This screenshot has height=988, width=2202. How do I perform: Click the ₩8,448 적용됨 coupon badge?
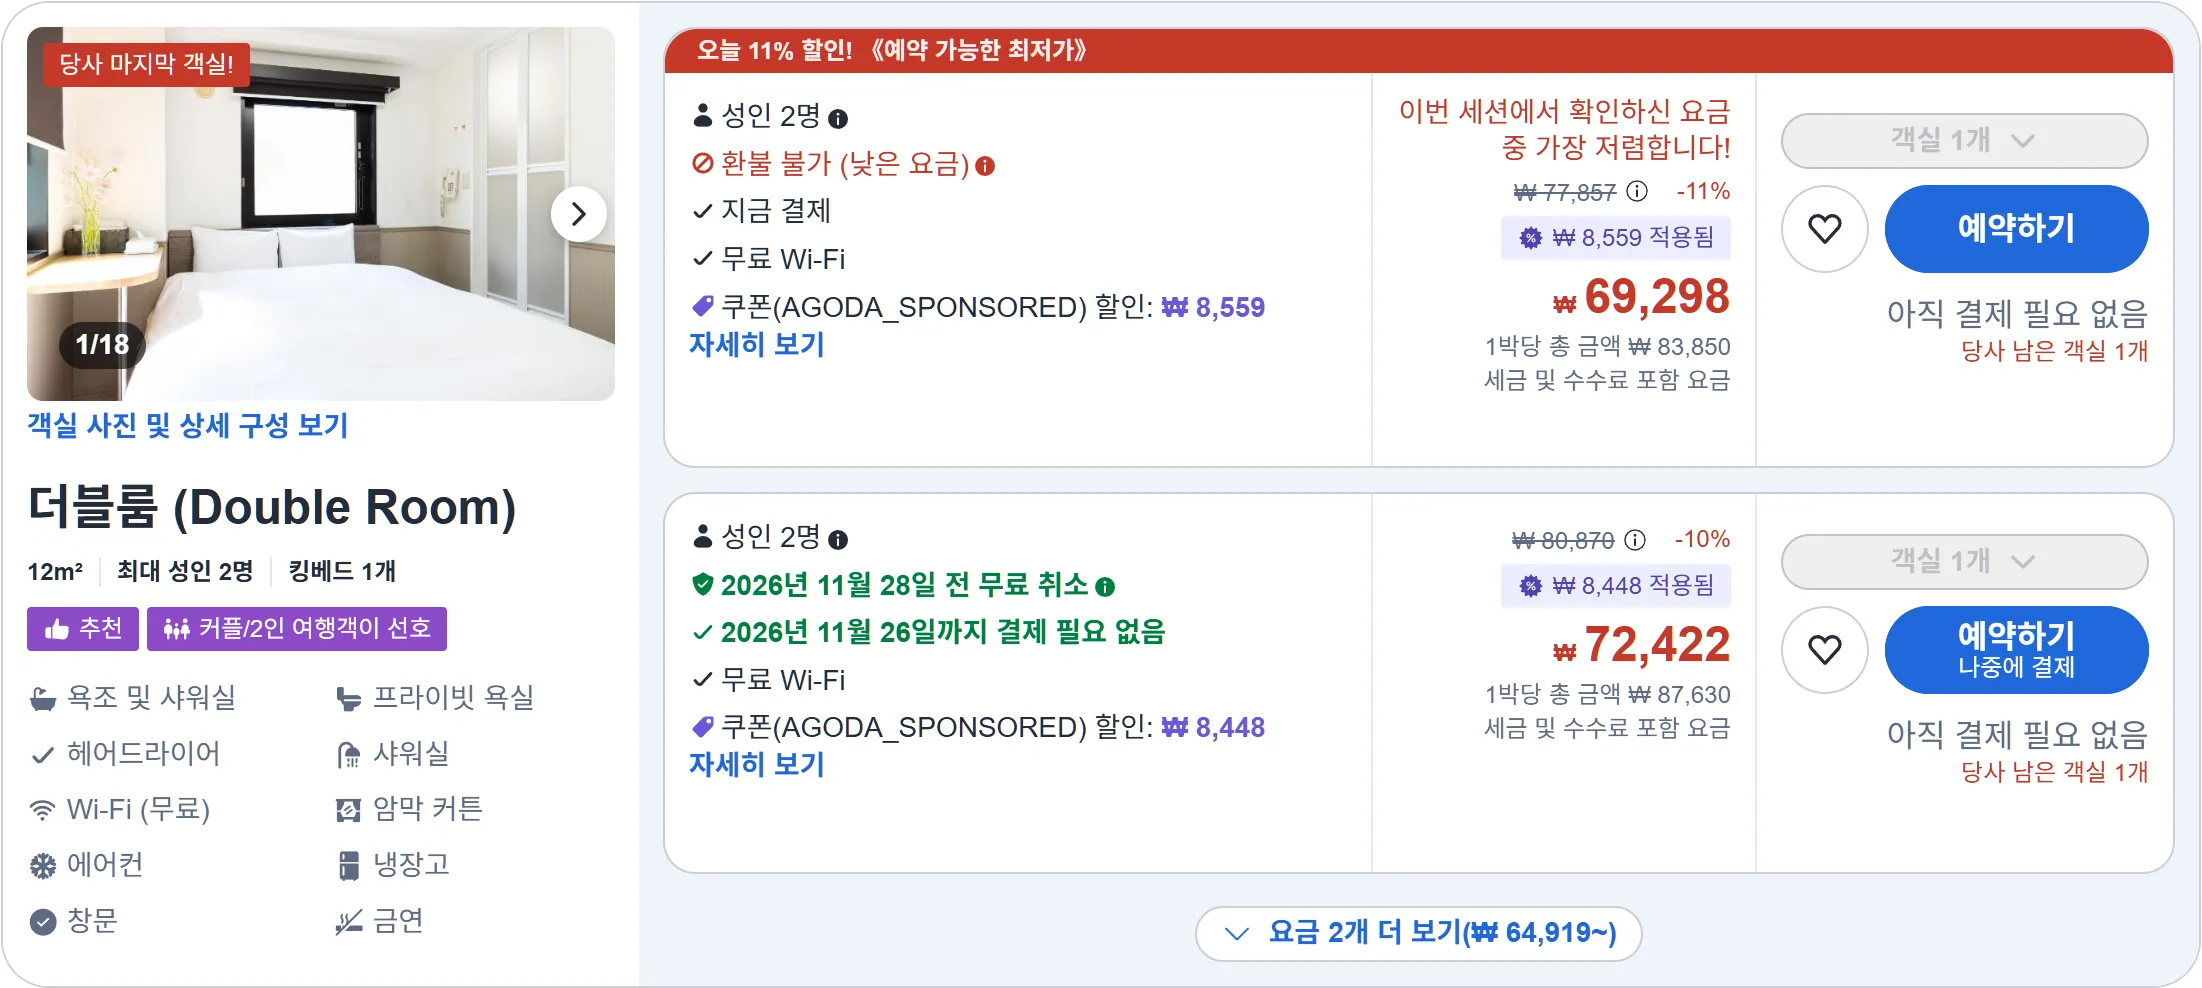[1616, 586]
